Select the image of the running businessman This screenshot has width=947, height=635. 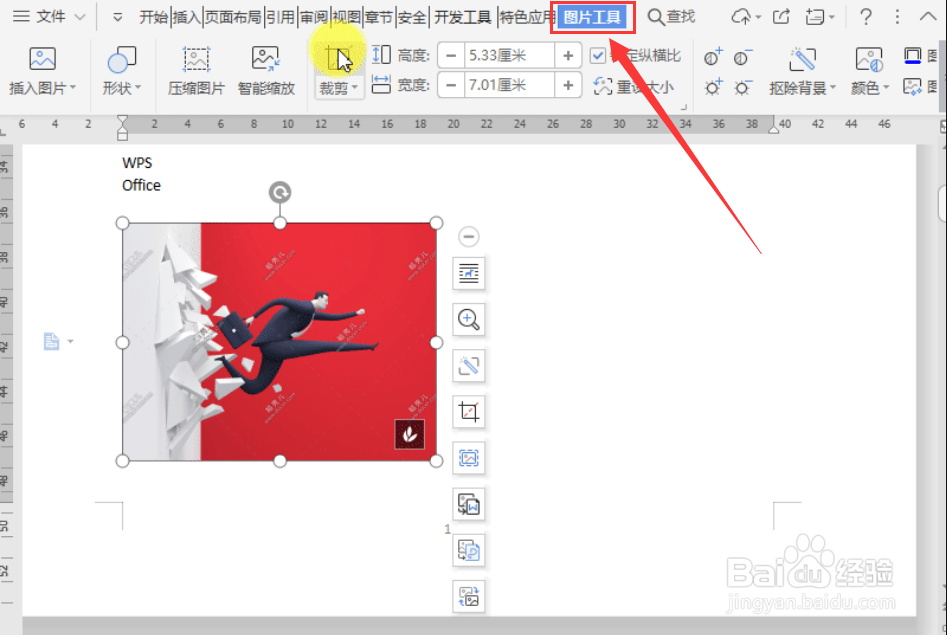279,342
